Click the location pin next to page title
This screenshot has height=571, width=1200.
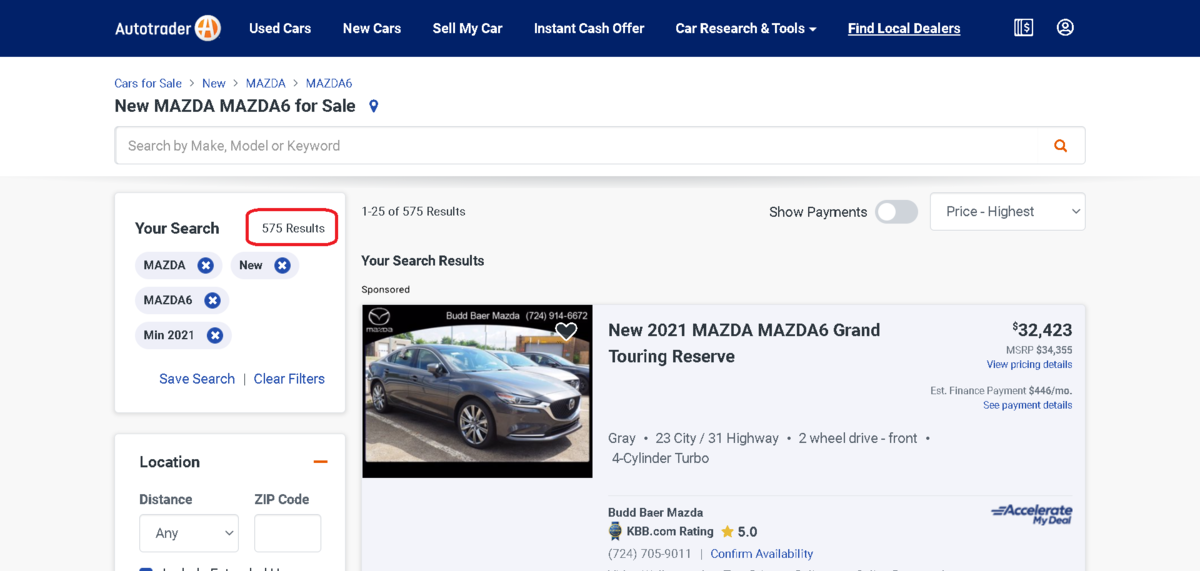point(374,106)
